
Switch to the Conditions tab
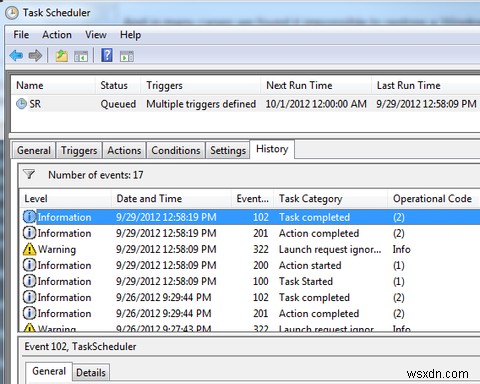click(176, 150)
